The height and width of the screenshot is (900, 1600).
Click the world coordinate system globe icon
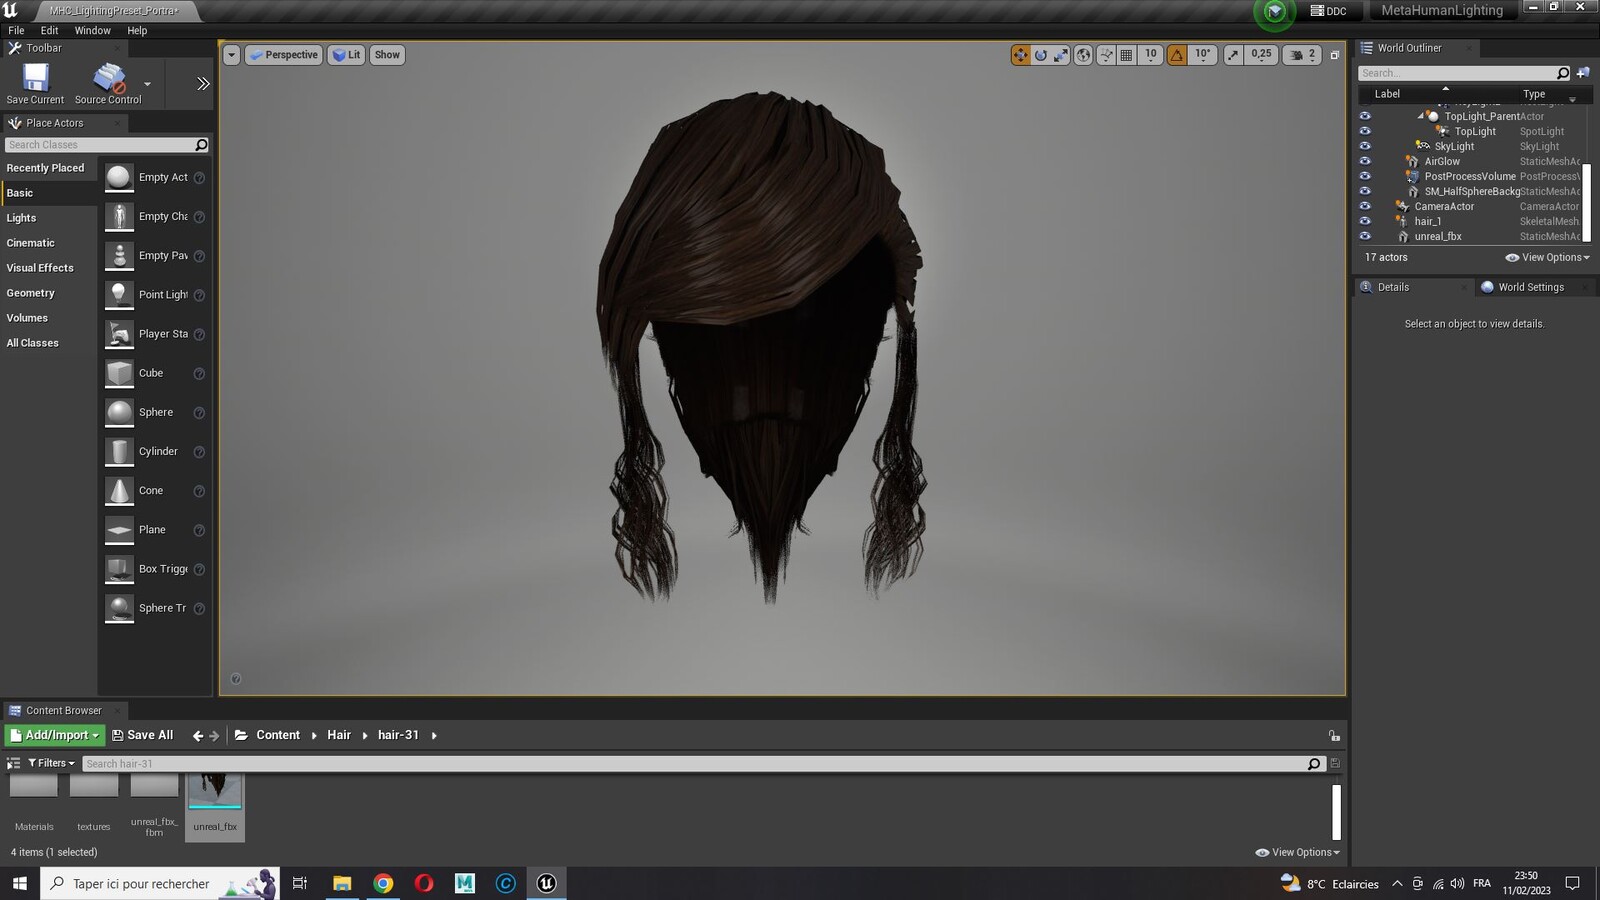click(x=1083, y=55)
